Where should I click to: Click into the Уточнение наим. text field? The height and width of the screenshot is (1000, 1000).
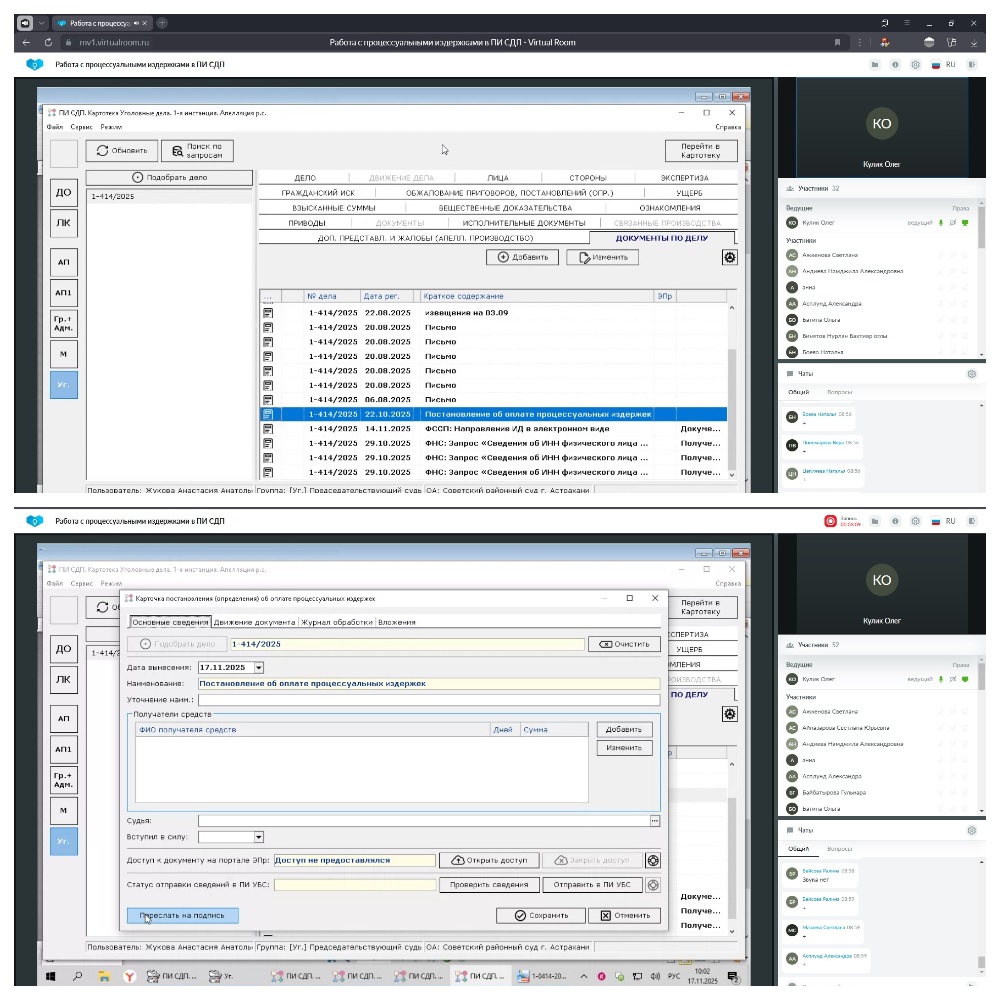(428, 700)
